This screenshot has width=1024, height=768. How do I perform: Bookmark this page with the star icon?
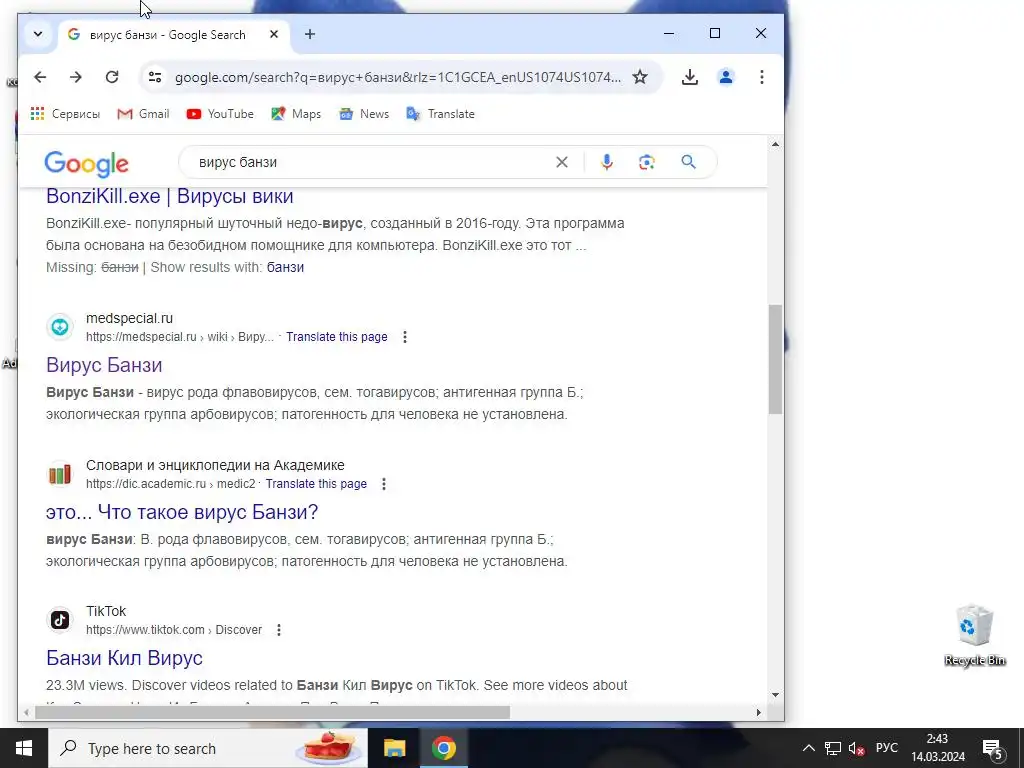[x=640, y=77]
